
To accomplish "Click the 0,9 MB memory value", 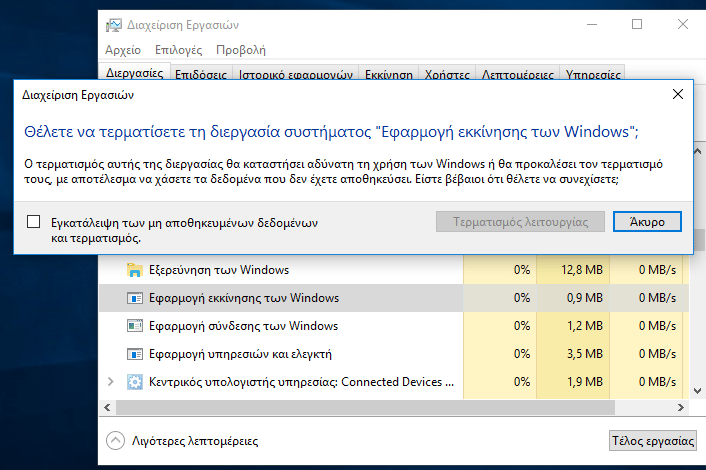I will pyautogui.click(x=584, y=298).
